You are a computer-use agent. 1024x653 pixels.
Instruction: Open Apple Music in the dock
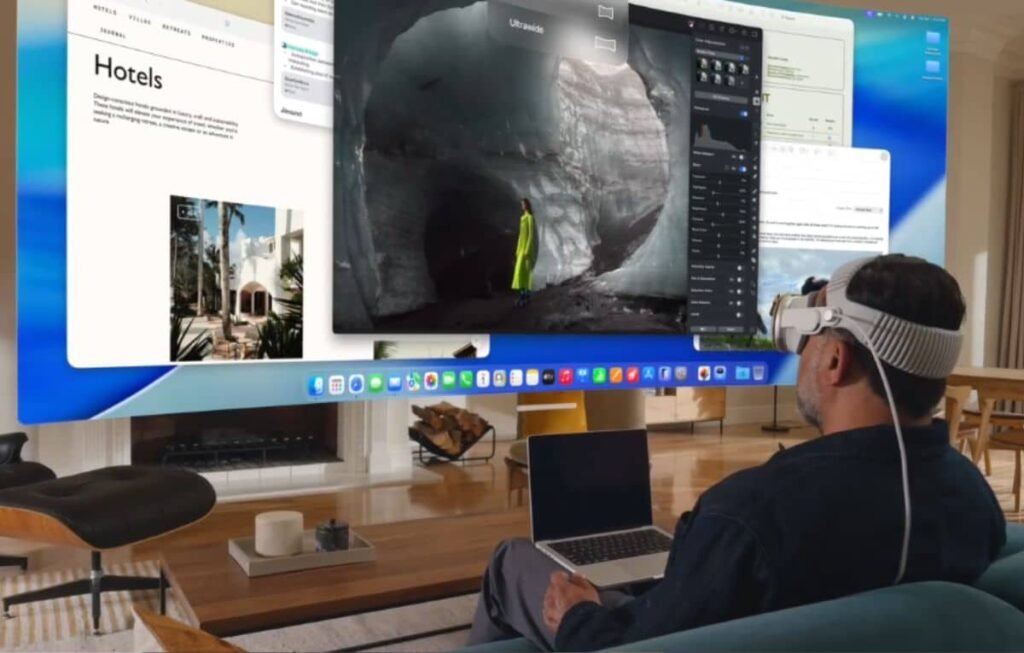[x=566, y=377]
